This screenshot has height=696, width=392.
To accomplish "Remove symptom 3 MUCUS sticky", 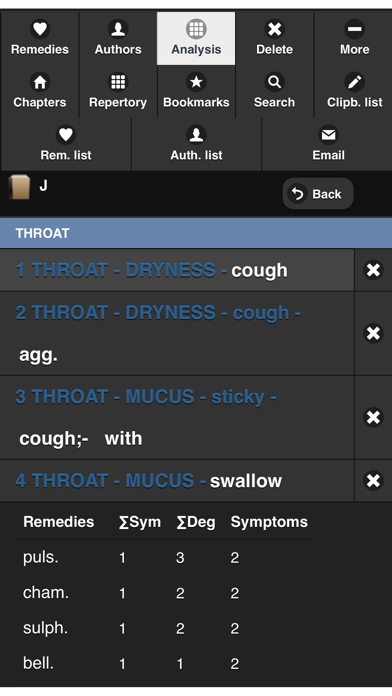I will [x=373, y=417].
